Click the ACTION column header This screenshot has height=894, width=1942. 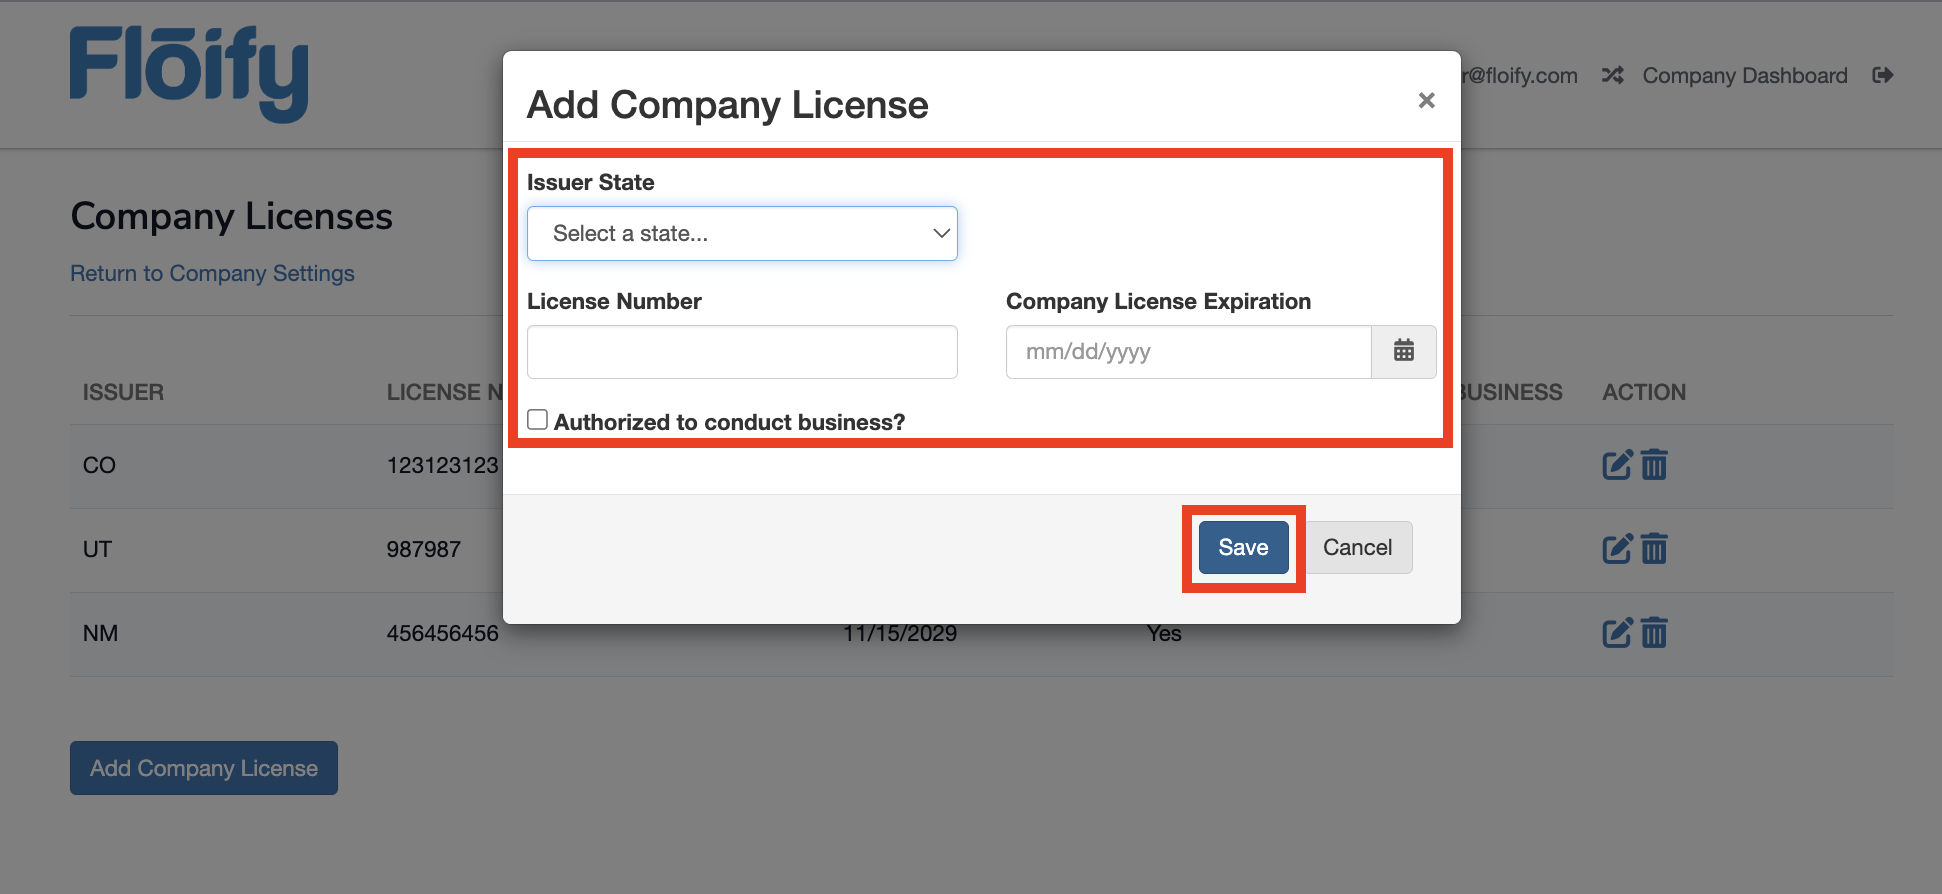(1644, 392)
